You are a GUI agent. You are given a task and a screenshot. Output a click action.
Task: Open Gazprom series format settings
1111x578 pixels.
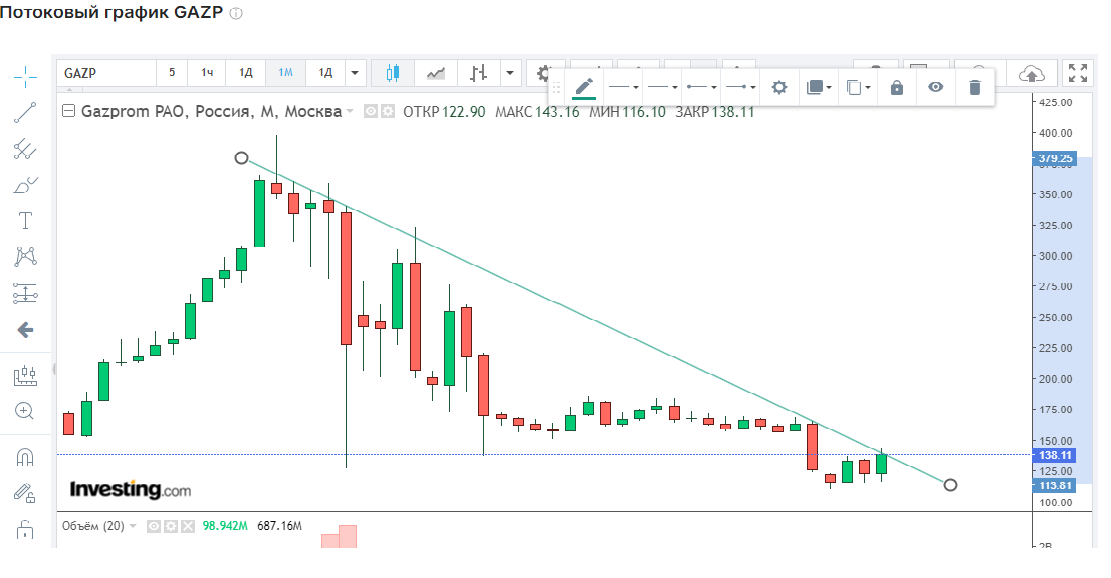pyautogui.click(x=388, y=111)
